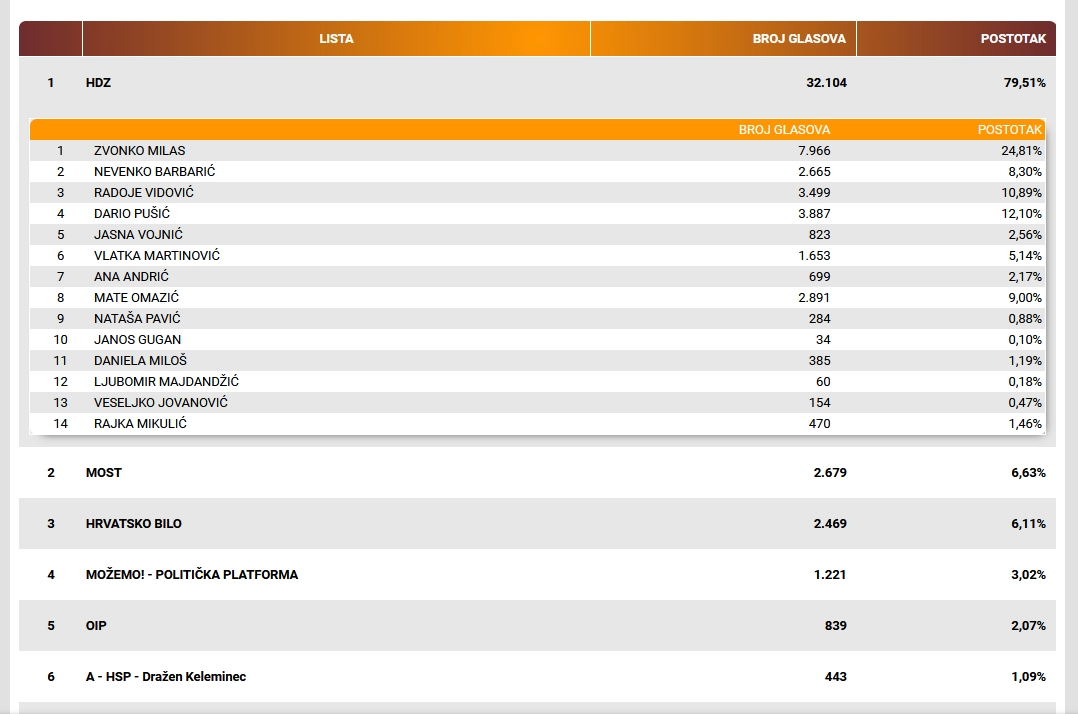Select candidate NEVENKO BARBARIĆ
This screenshot has height=714, width=1078.
coord(537,172)
